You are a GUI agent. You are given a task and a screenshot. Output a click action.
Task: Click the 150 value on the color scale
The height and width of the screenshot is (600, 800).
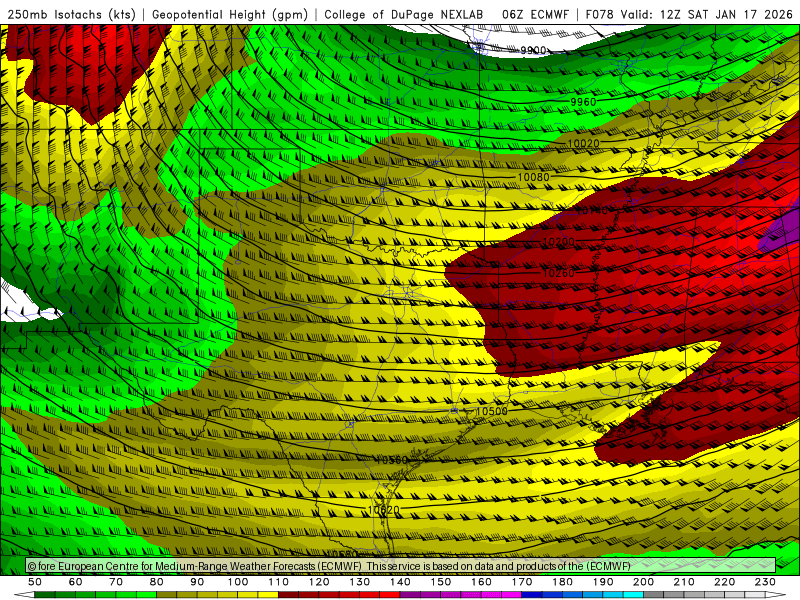[x=441, y=582]
